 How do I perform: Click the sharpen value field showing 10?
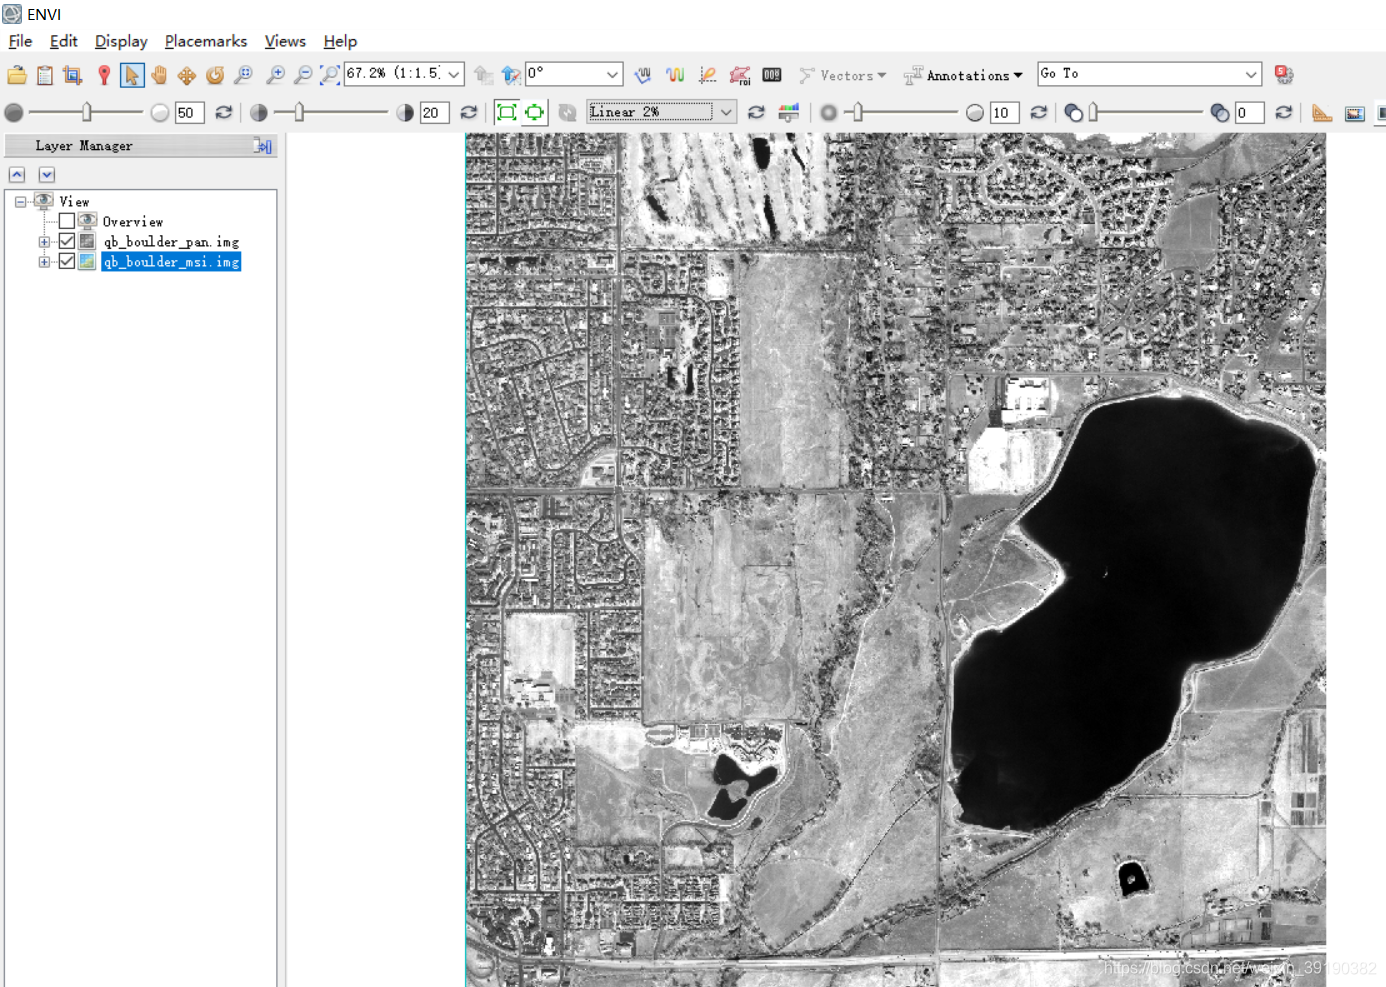click(x=1005, y=112)
